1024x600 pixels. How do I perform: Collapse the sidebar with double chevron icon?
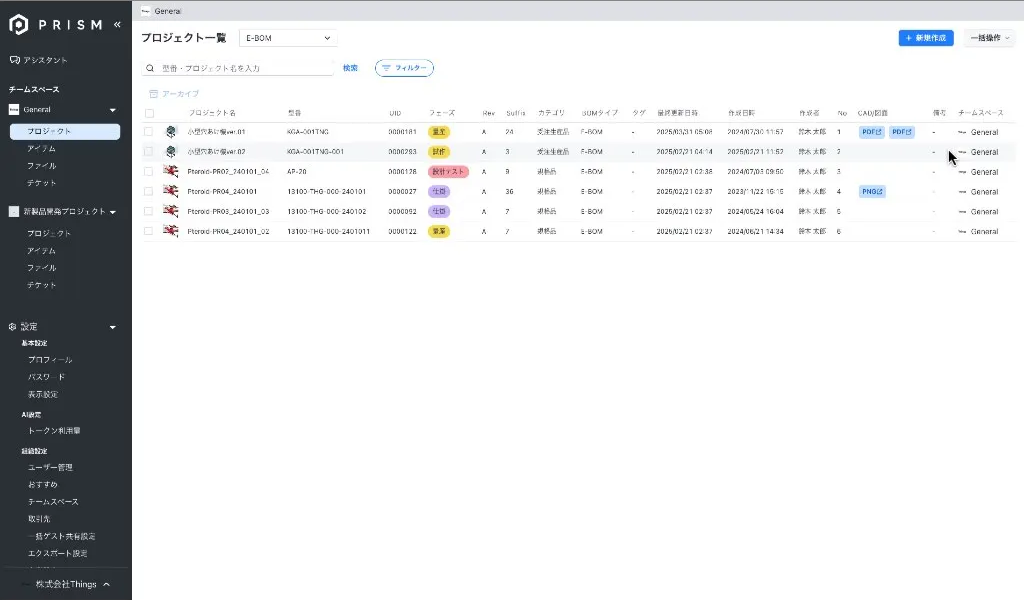(x=118, y=23)
